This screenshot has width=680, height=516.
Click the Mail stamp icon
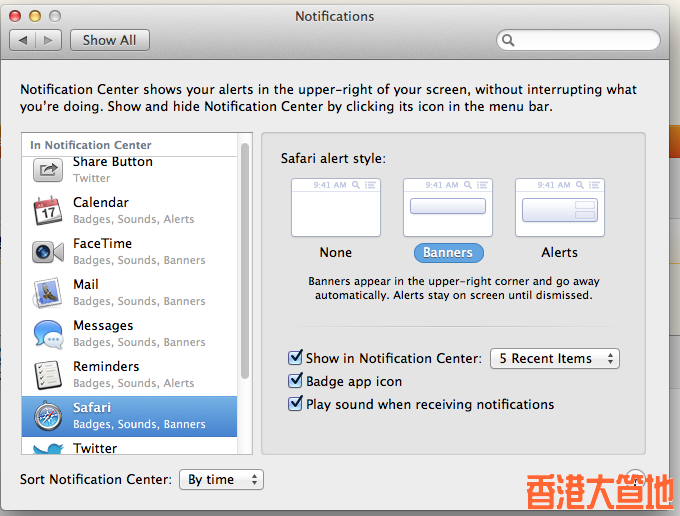point(48,293)
